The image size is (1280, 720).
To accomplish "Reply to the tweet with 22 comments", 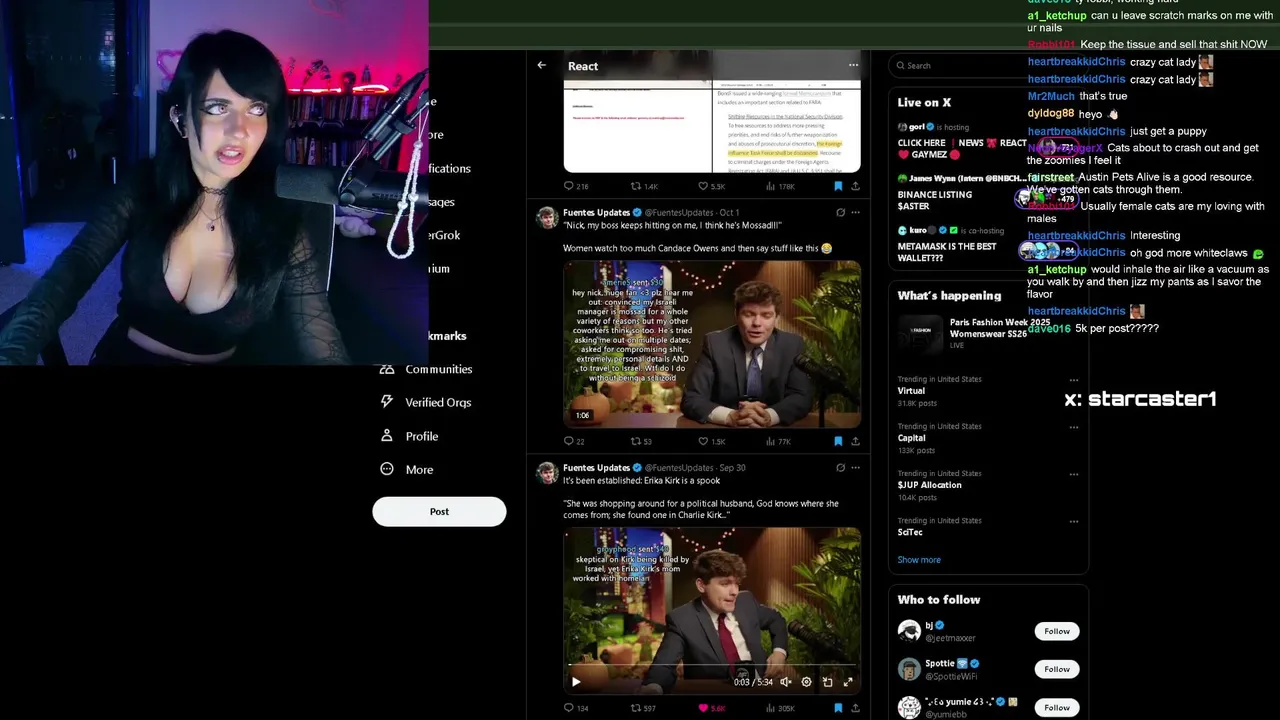I will point(574,441).
